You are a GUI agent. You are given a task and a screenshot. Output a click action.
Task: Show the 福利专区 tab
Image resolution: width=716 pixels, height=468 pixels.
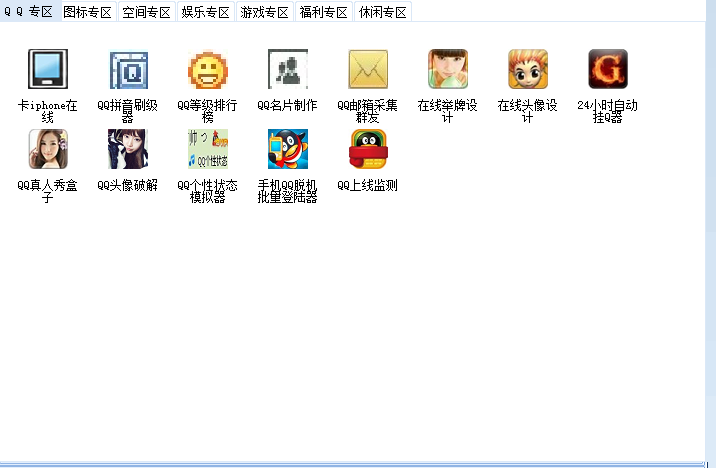324,12
